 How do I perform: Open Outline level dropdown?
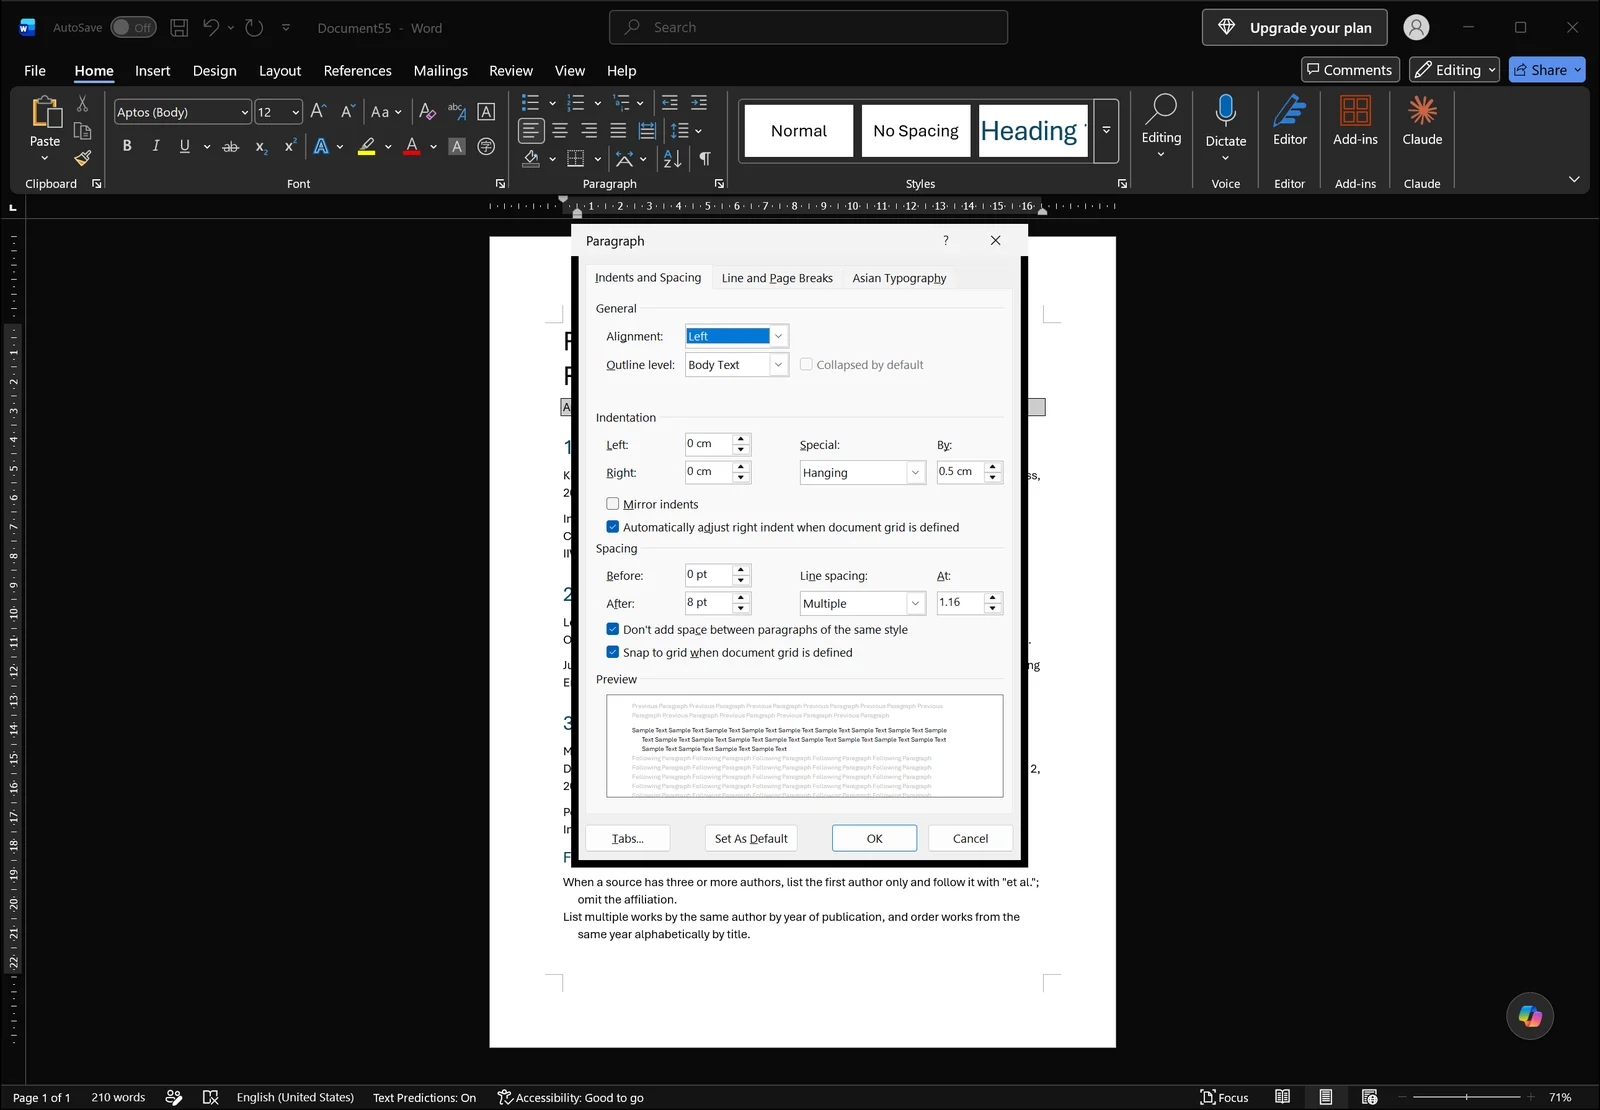pos(778,365)
